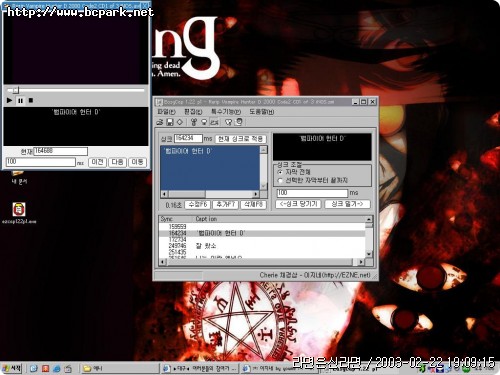This screenshot has height=375, width=500.
Task: Click the 추가F7 button
Action: coord(226,205)
